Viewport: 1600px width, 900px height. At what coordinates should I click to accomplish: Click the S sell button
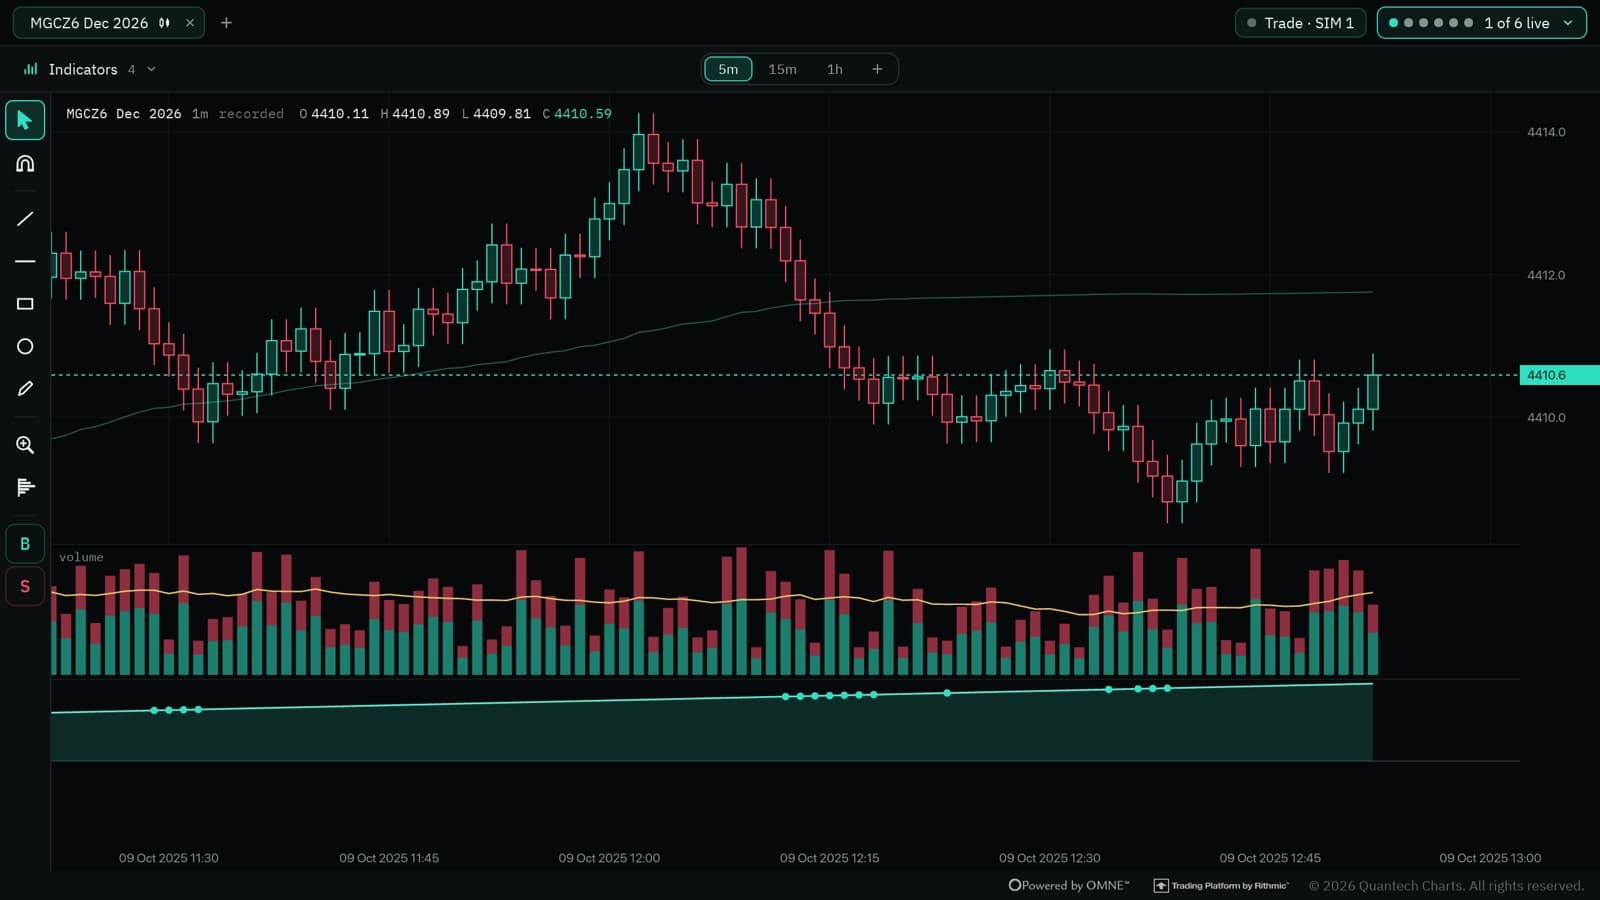point(25,586)
